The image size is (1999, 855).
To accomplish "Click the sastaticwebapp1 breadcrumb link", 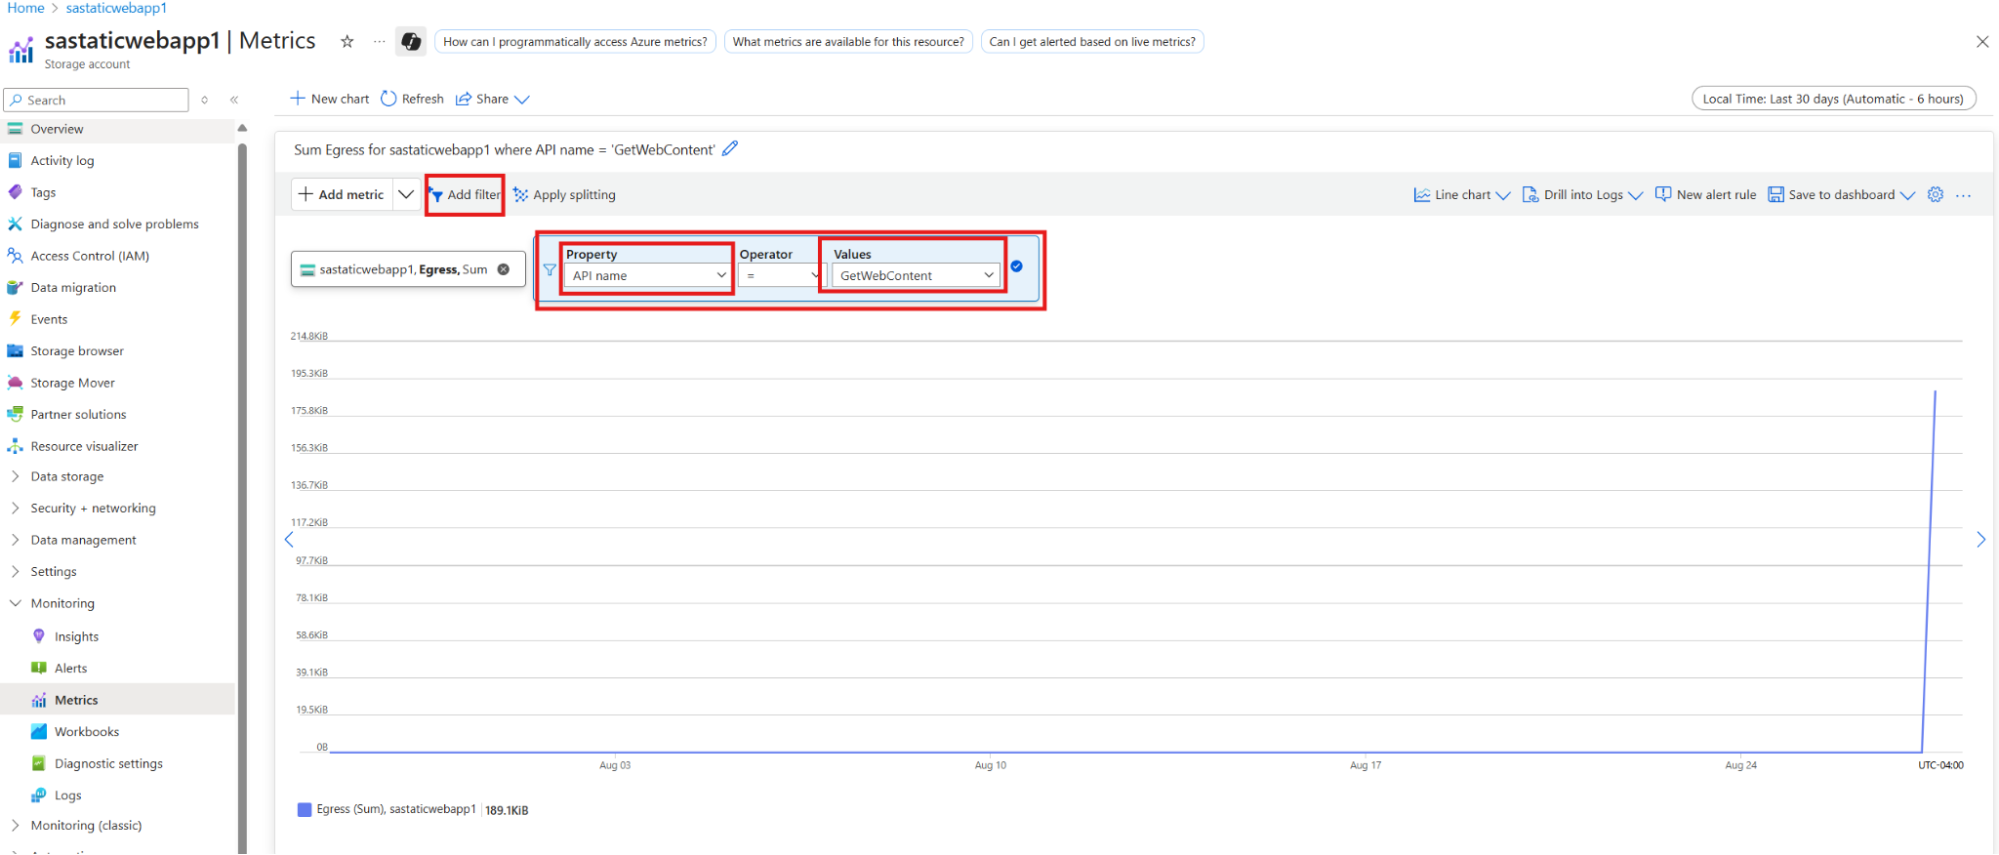I will 116,8.
